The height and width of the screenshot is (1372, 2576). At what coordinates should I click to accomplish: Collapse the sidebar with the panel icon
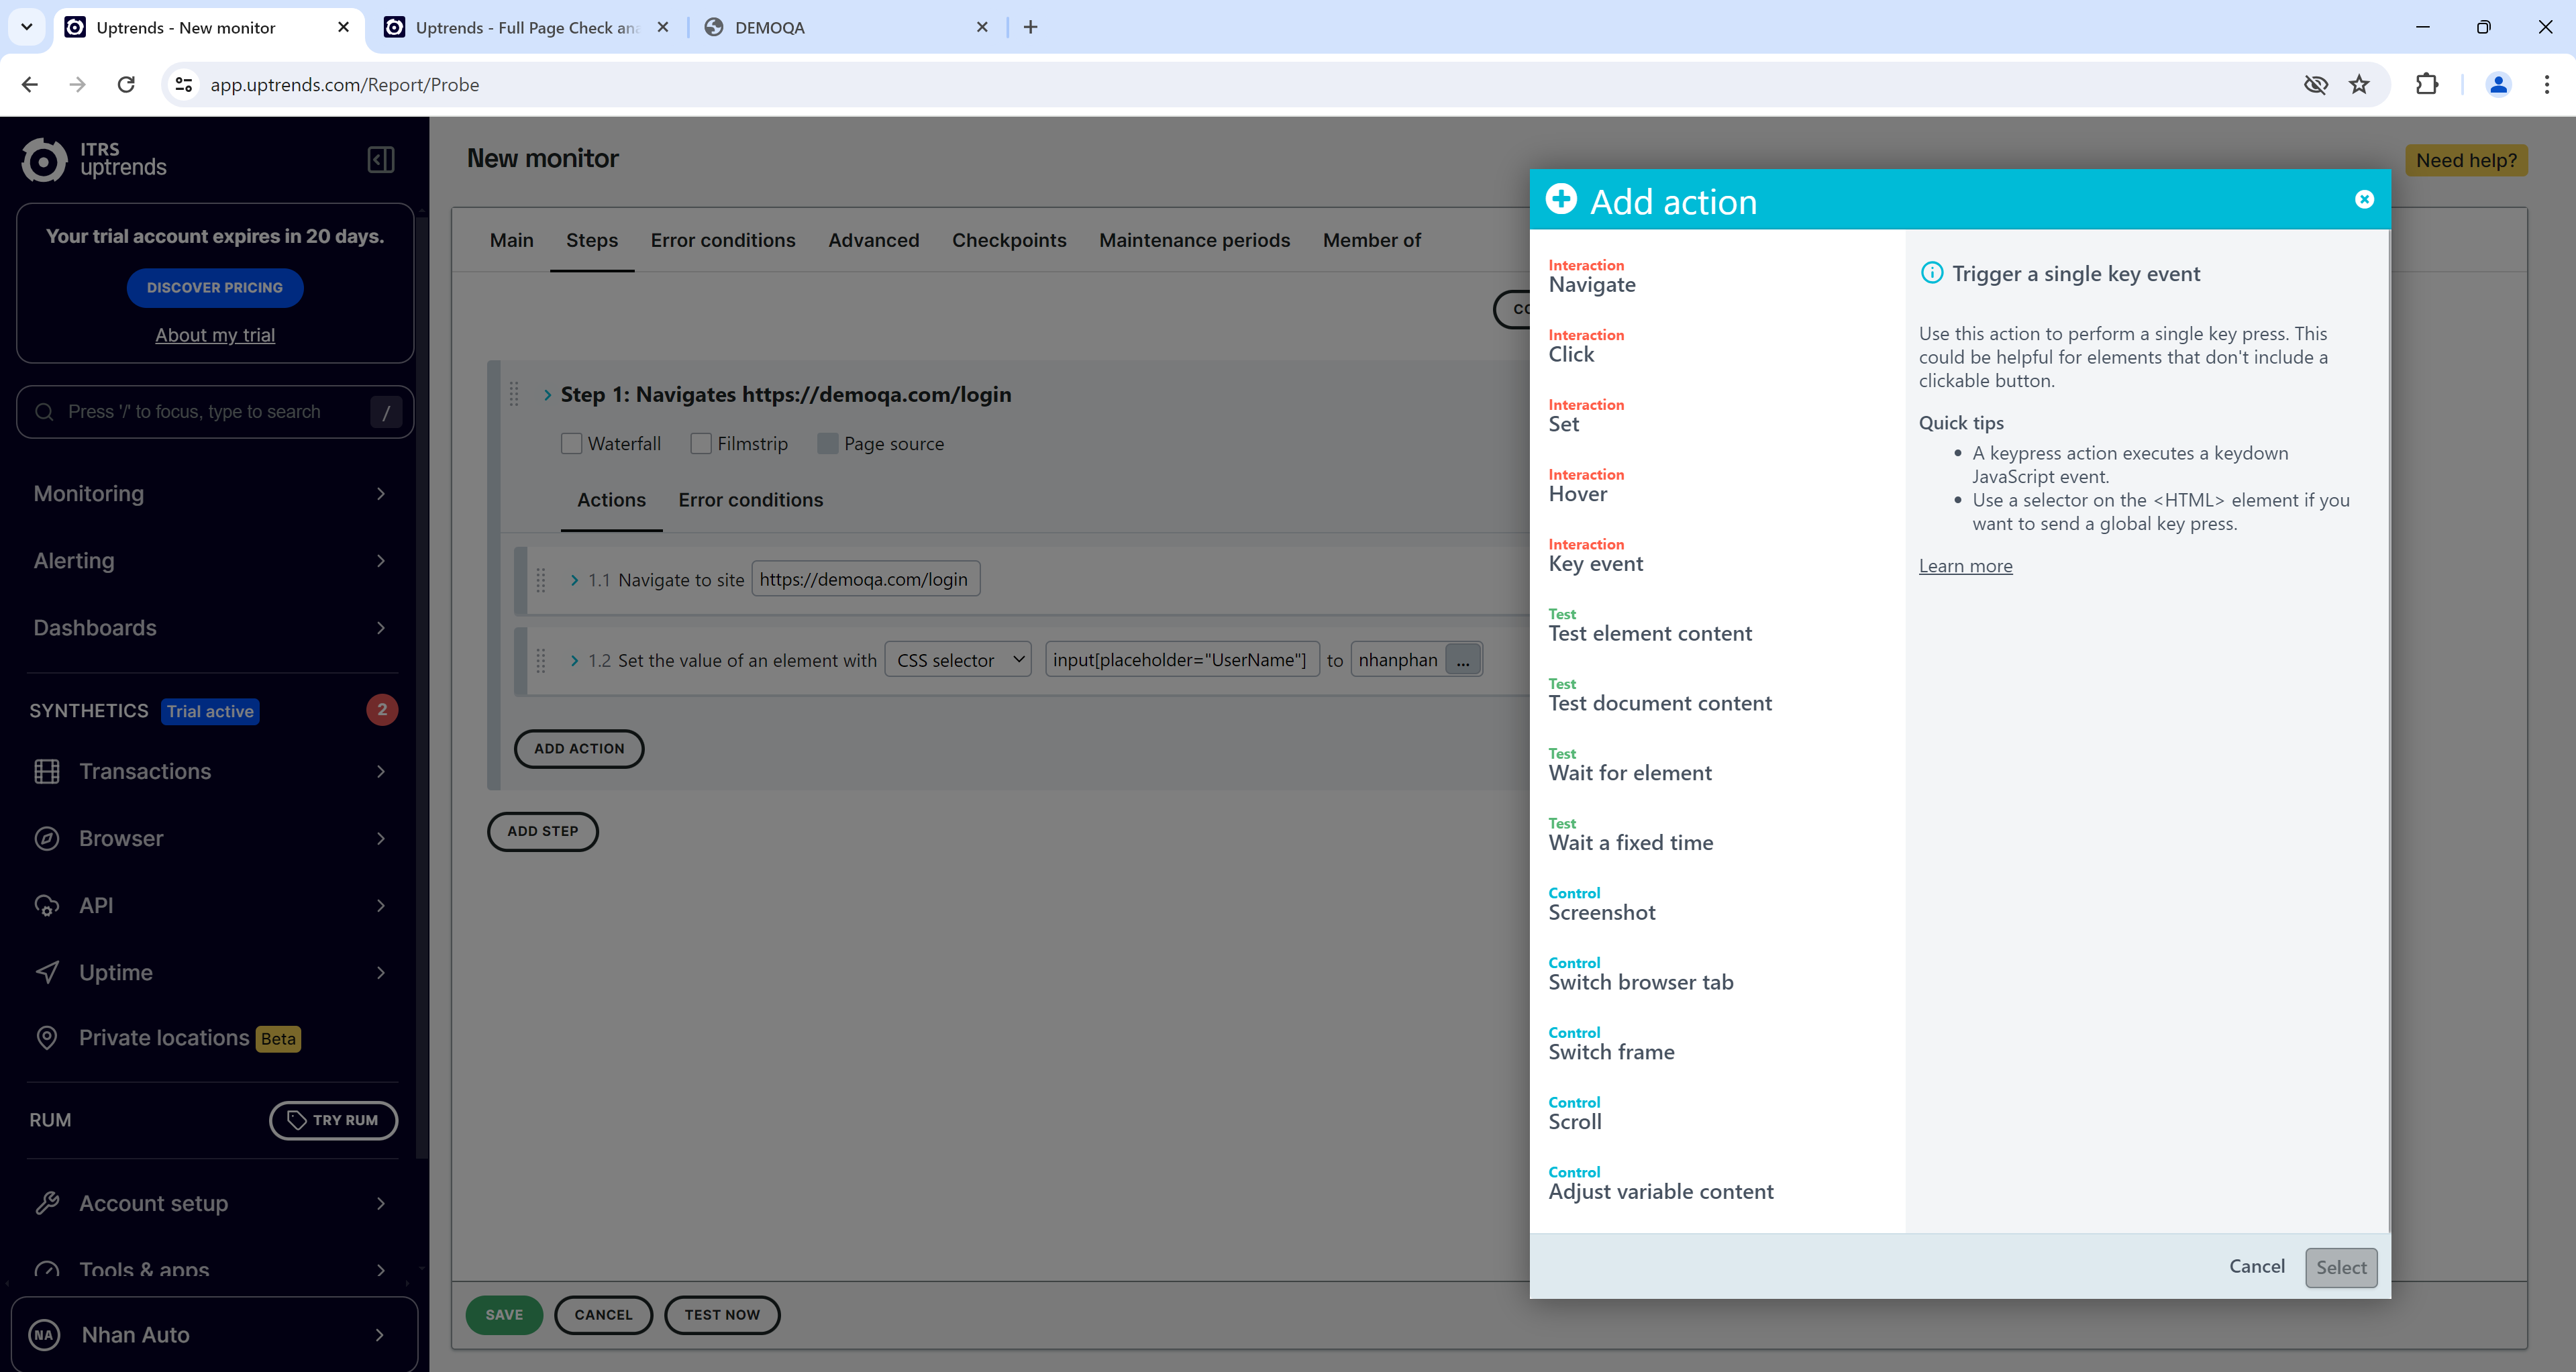pyautogui.click(x=381, y=160)
